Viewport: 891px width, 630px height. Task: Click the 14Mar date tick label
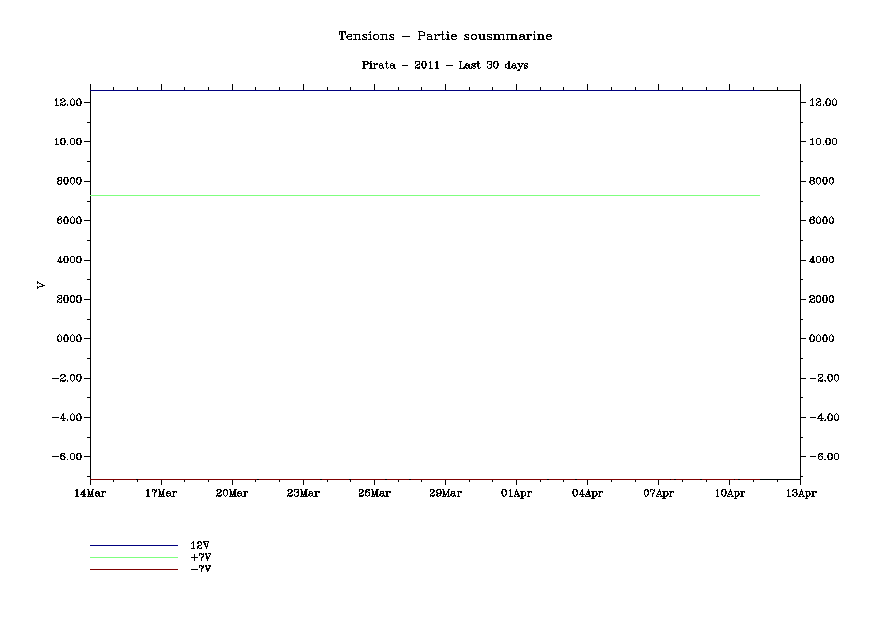[x=90, y=493]
